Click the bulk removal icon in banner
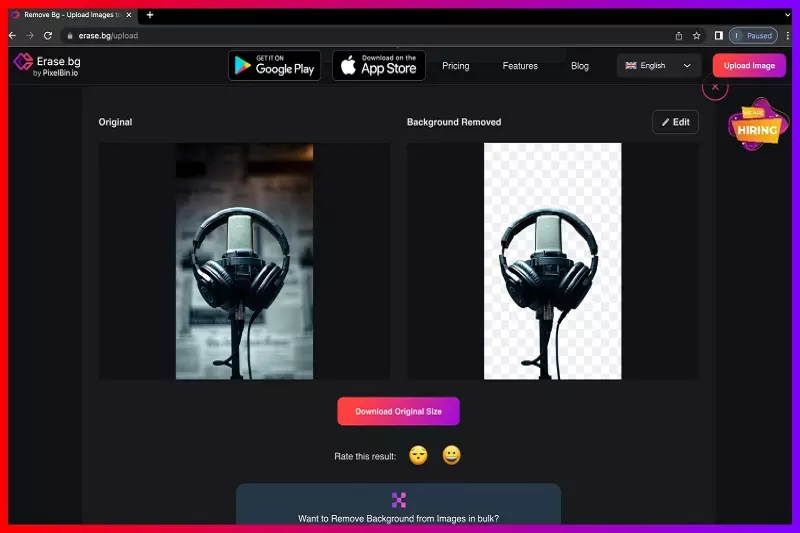 pos(399,500)
